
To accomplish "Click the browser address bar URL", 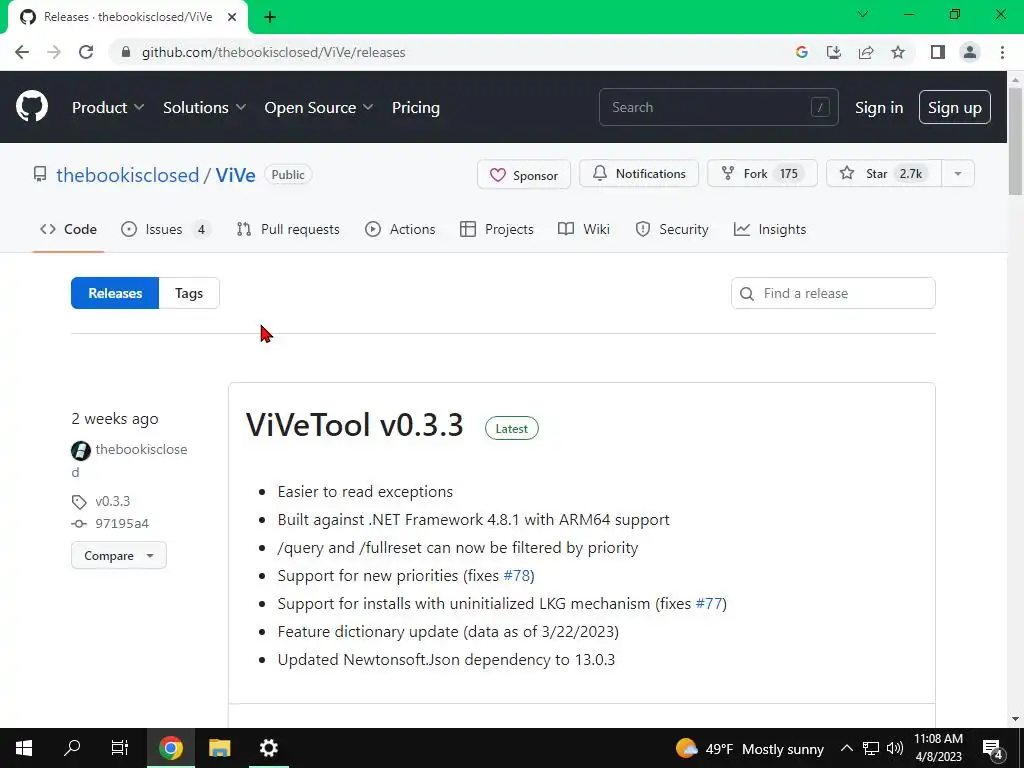I will [x=274, y=52].
